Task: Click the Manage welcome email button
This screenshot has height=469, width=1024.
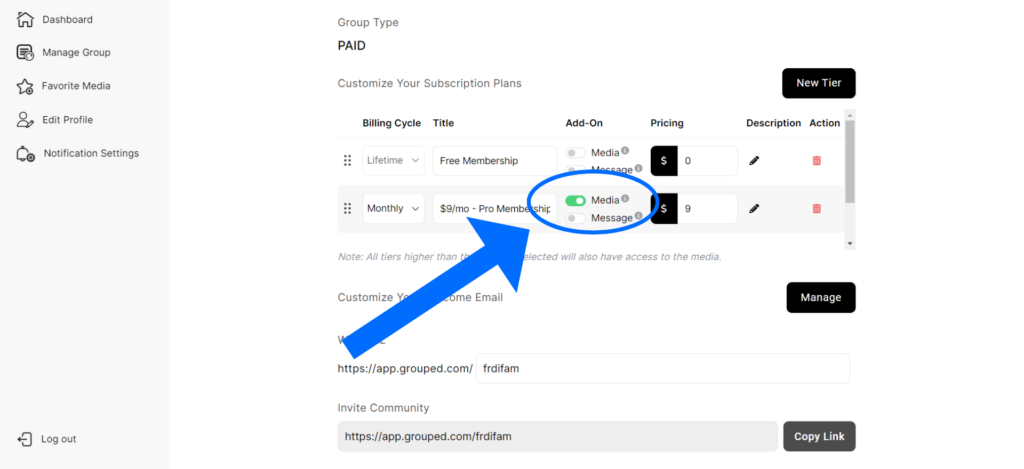Action: [x=820, y=297]
